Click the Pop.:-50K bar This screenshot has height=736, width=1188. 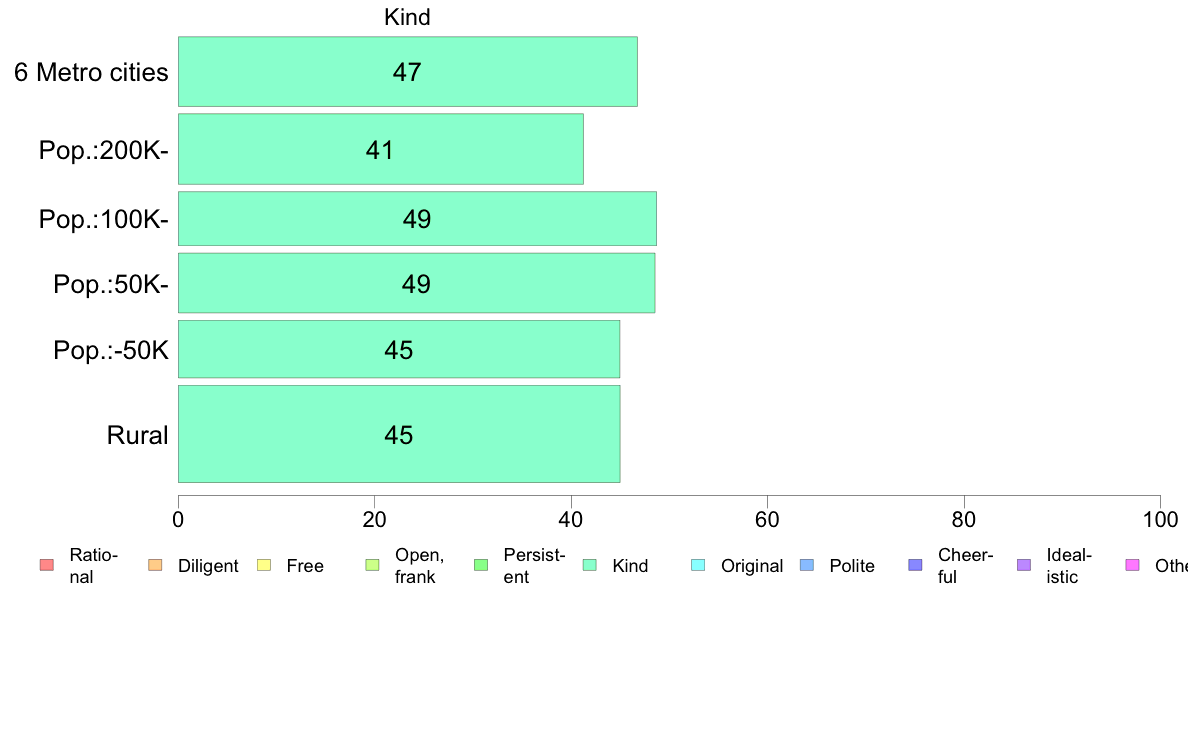[x=399, y=349]
